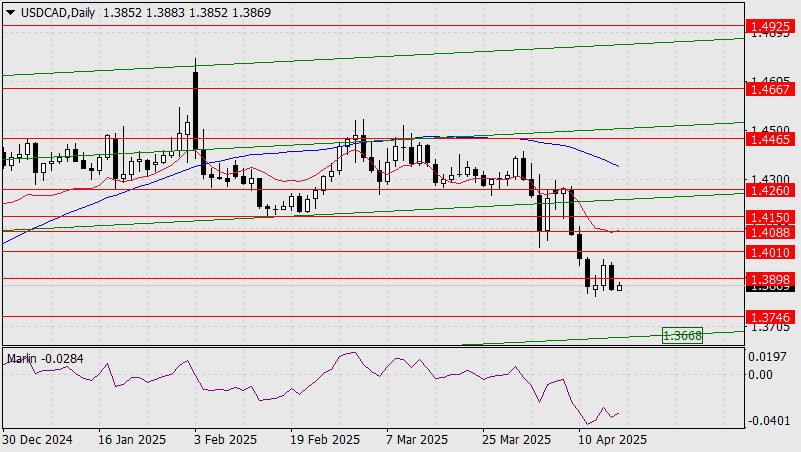Select the 1.4925 red price level label
Screen dimensions: 801x452
click(770, 27)
